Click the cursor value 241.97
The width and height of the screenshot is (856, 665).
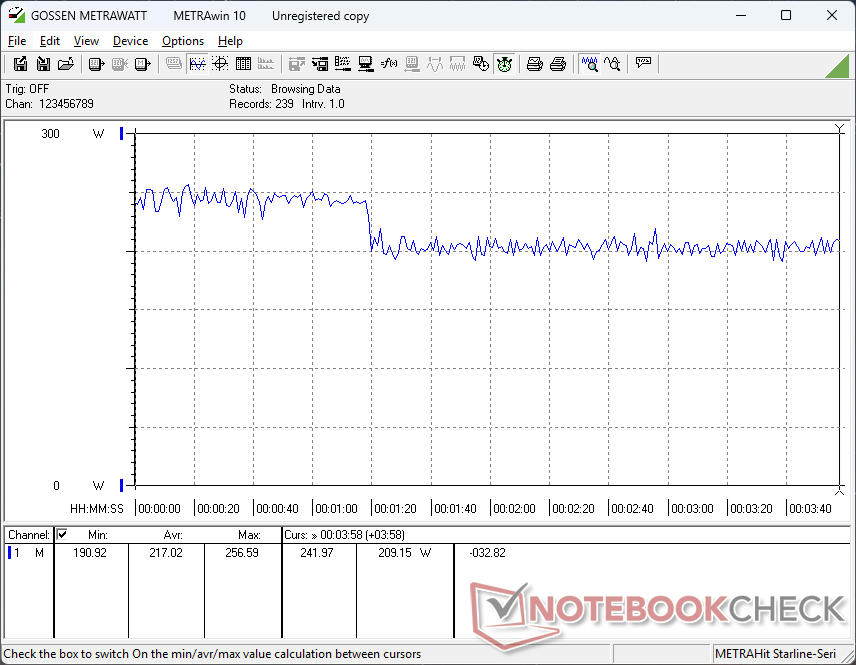(x=317, y=553)
